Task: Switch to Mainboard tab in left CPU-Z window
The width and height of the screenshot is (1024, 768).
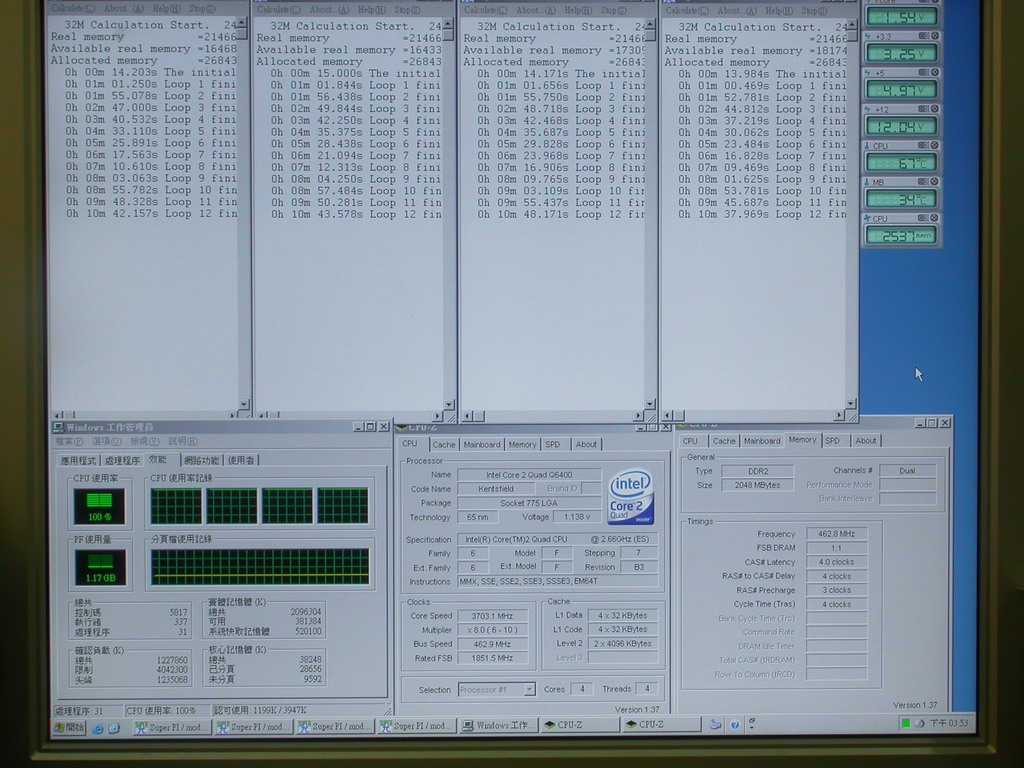Action: (x=482, y=444)
